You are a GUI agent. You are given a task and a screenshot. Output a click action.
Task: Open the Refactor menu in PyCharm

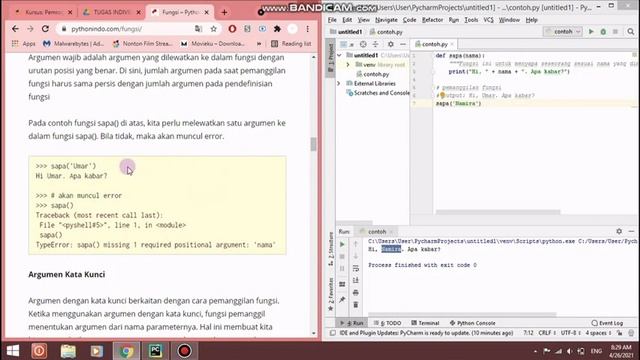[x=432, y=20]
